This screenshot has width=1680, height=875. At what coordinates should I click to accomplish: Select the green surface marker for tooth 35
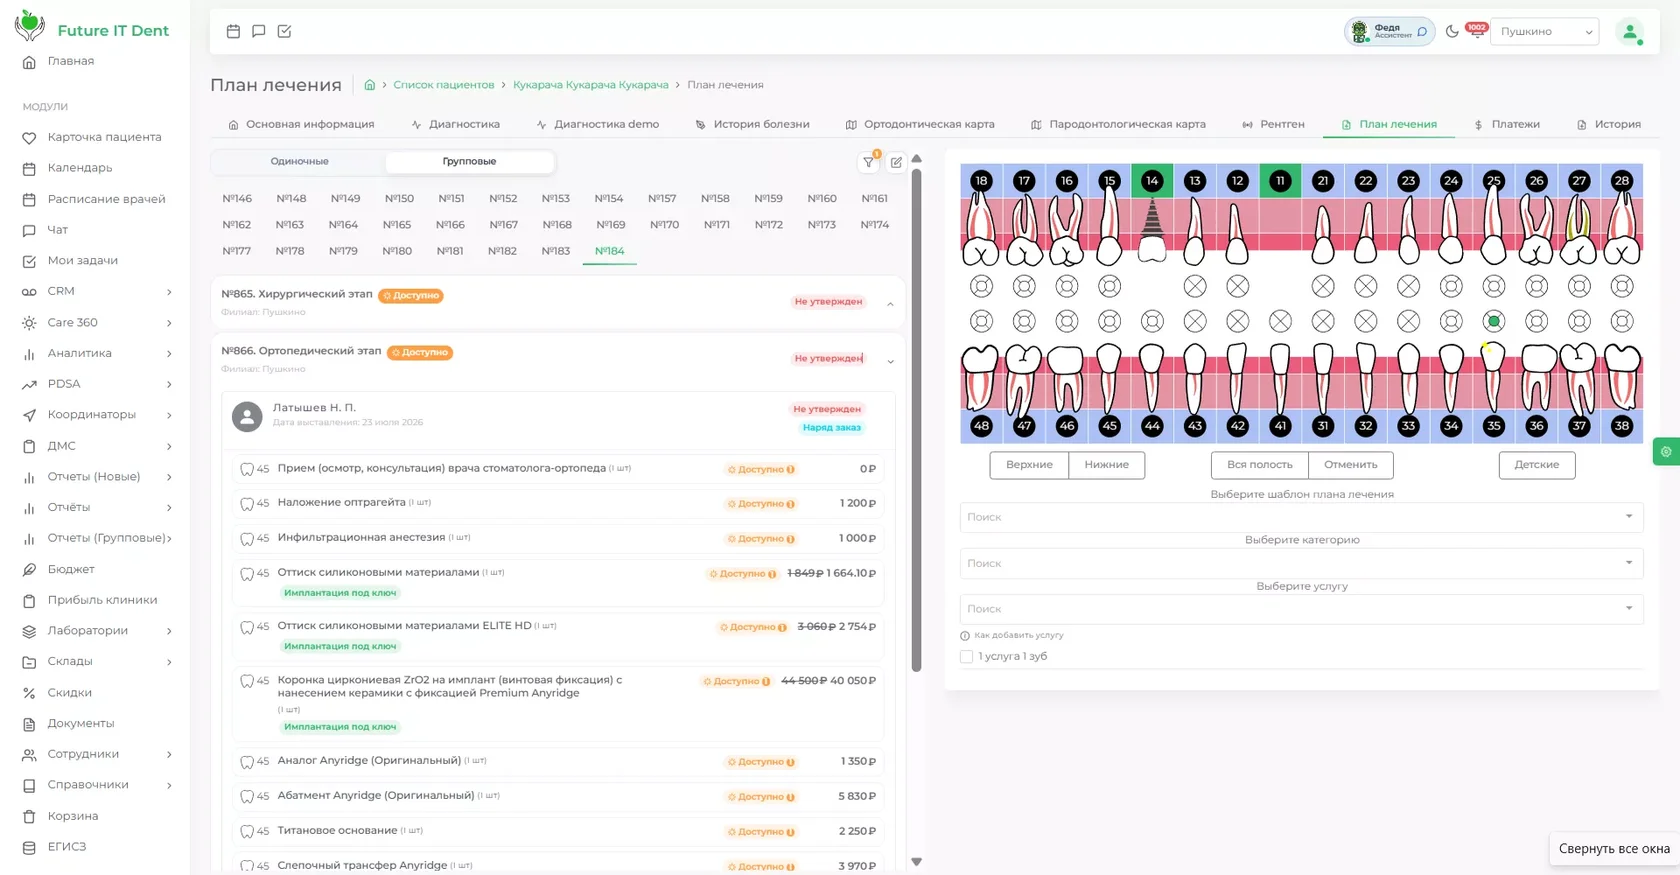(1494, 321)
